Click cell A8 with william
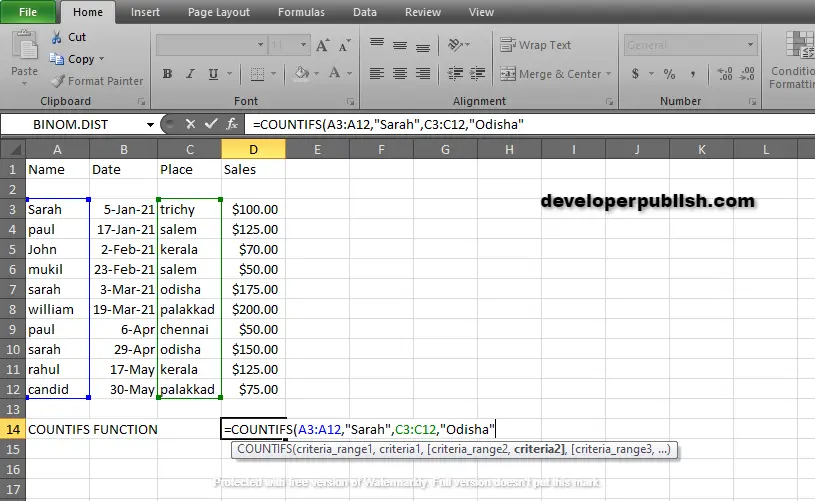Image resolution: width=815 pixels, height=501 pixels. tap(58, 310)
